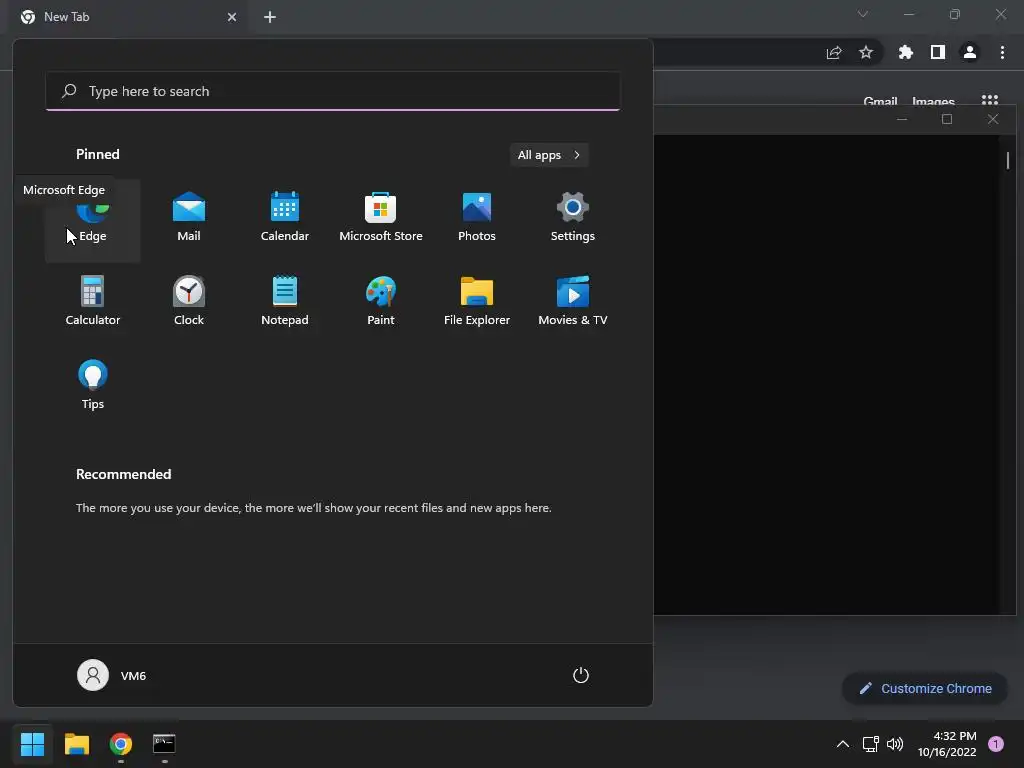Open the Clock app

click(189, 301)
